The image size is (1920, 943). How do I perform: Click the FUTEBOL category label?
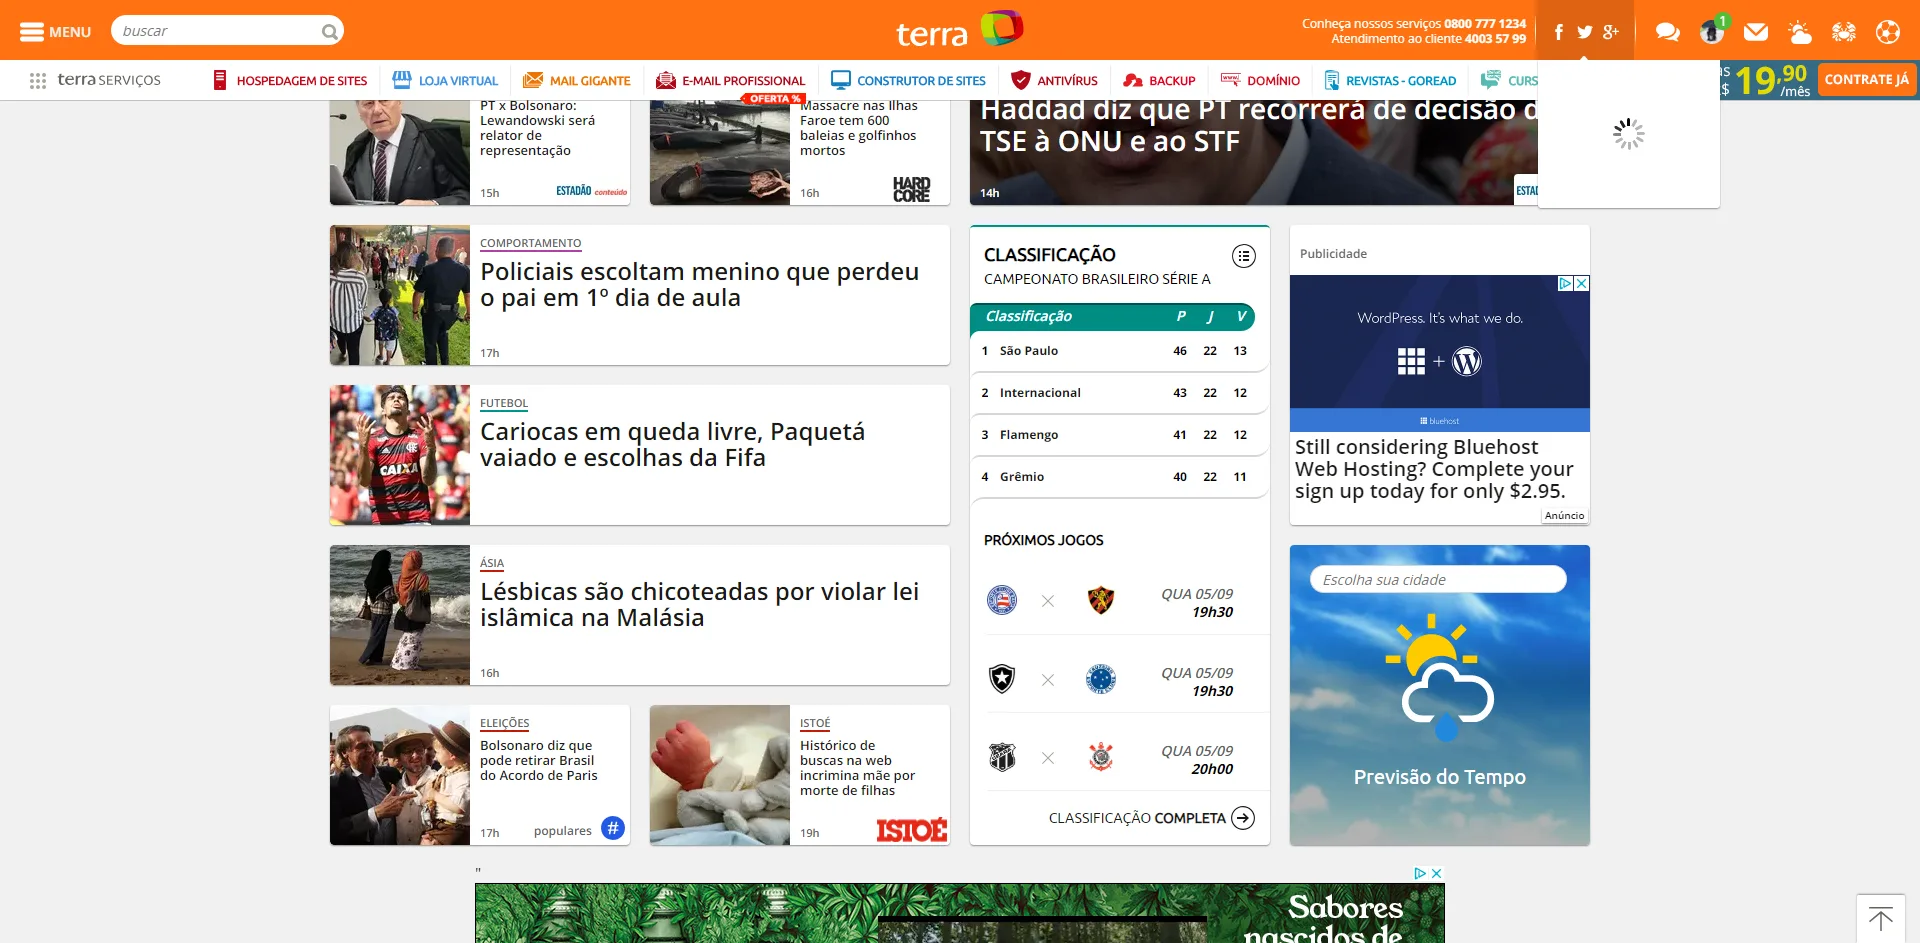coord(504,403)
